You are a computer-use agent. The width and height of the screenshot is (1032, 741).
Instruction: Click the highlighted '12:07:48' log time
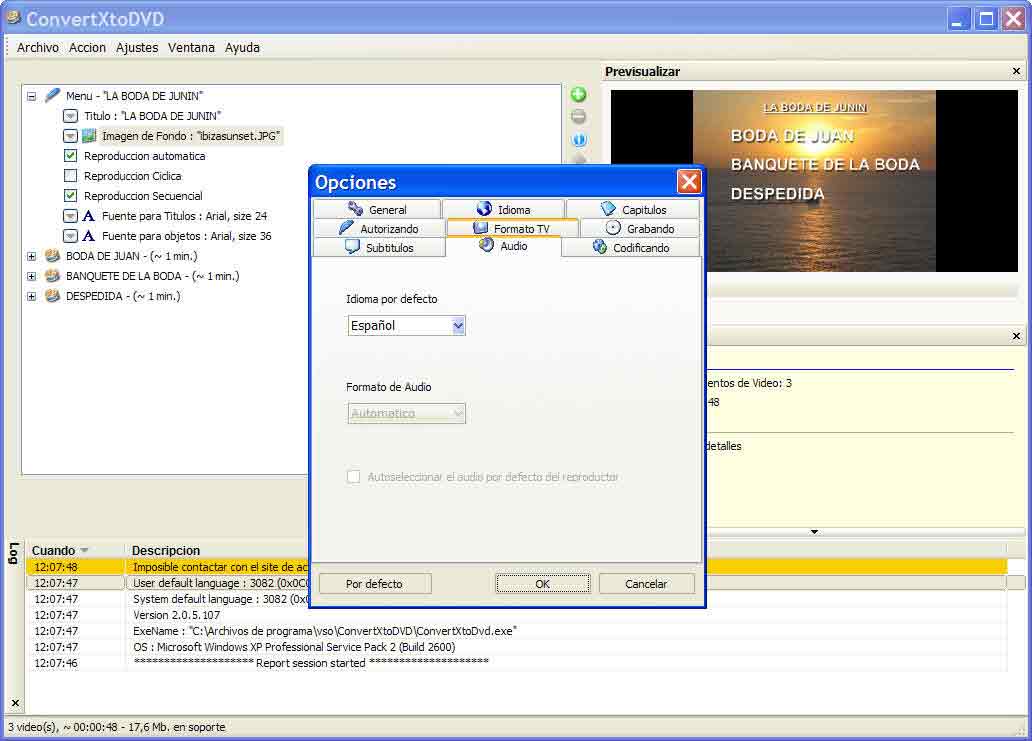pos(56,567)
